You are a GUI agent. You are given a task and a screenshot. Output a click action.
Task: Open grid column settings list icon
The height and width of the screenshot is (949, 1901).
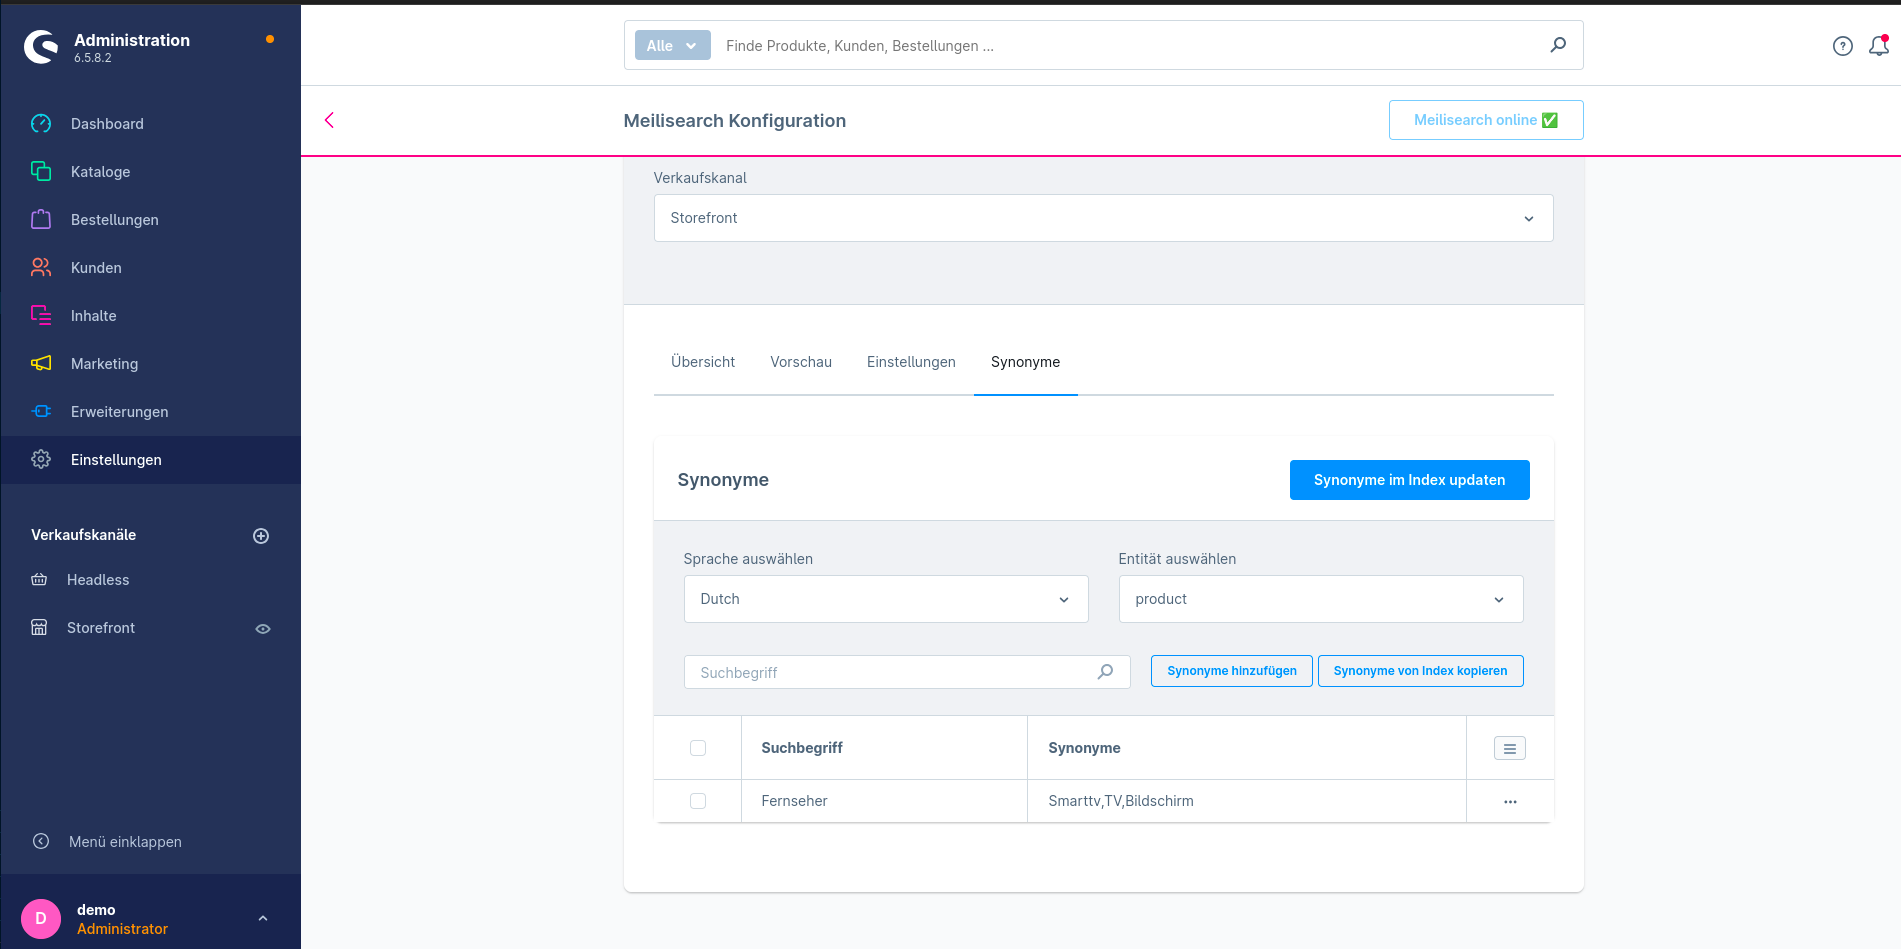[1510, 748]
